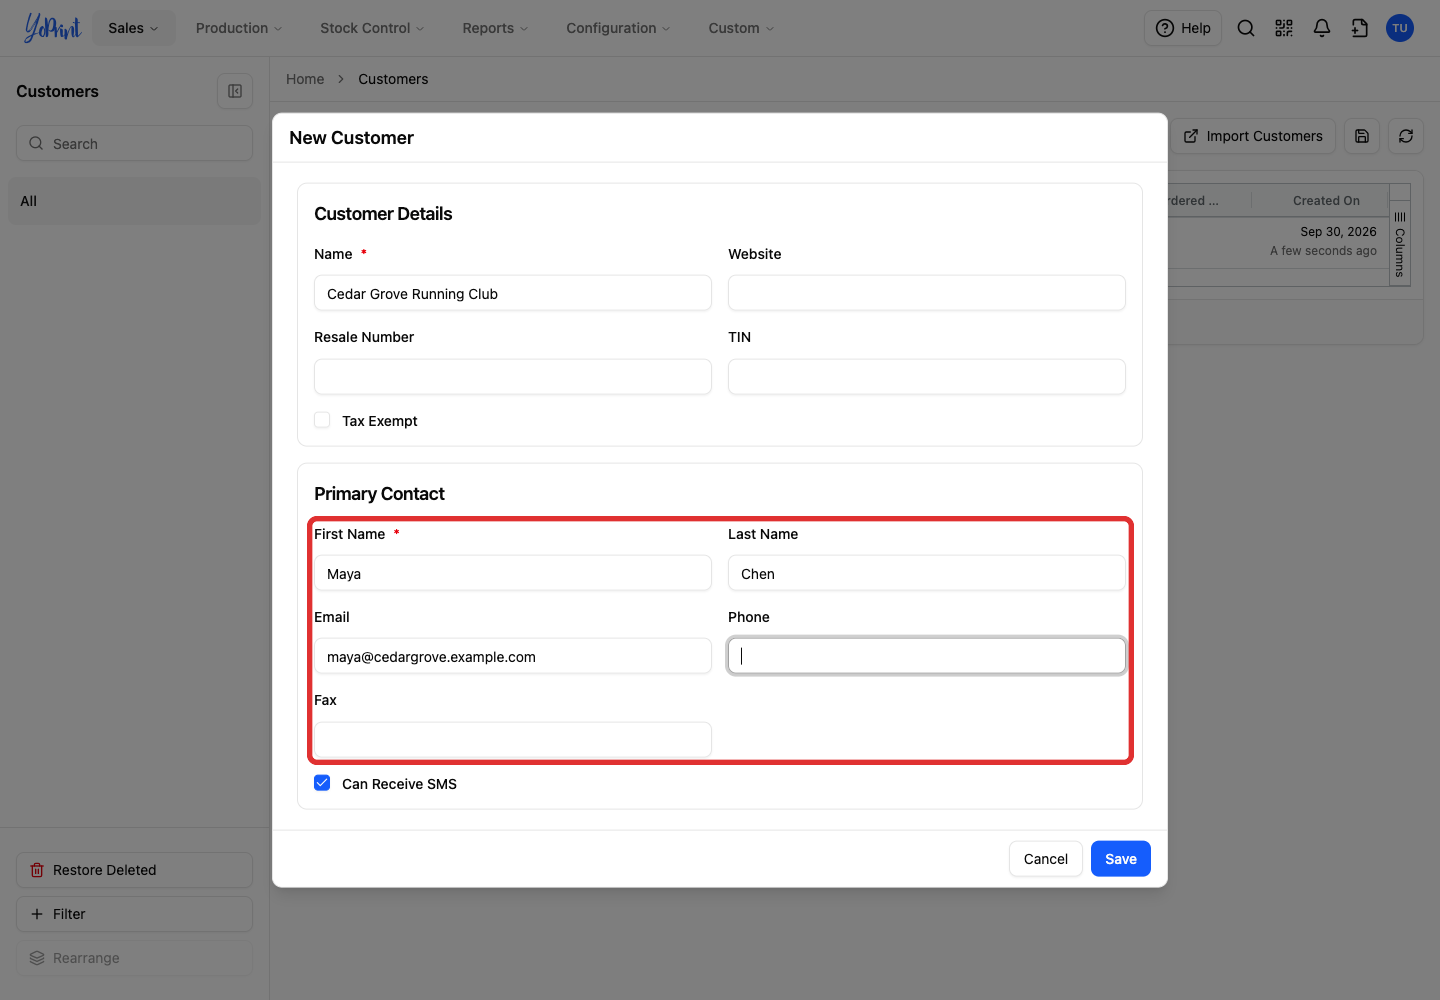Open the notifications bell
Image resolution: width=1440 pixels, height=1000 pixels.
[x=1322, y=28]
